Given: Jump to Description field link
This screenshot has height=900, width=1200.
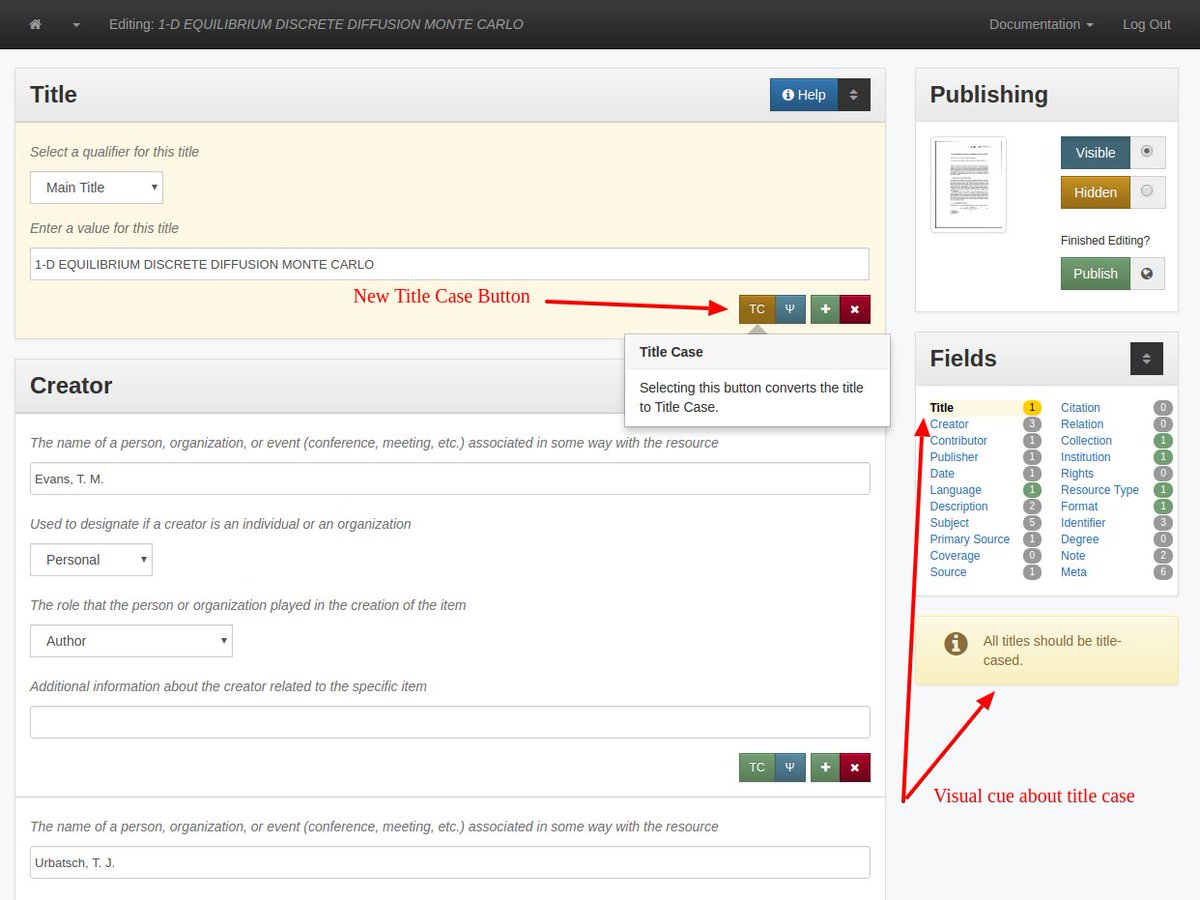Looking at the screenshot, I should coord(959,506).
